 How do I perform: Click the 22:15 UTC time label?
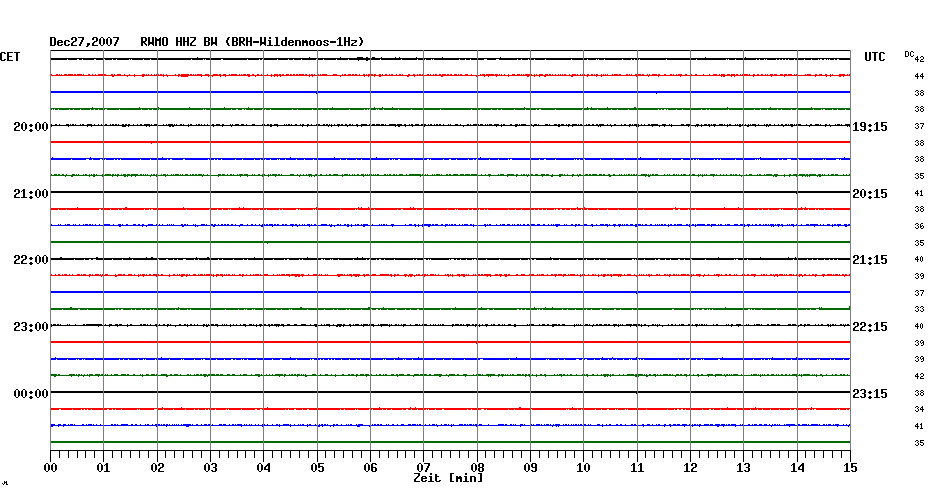[870, 327]
